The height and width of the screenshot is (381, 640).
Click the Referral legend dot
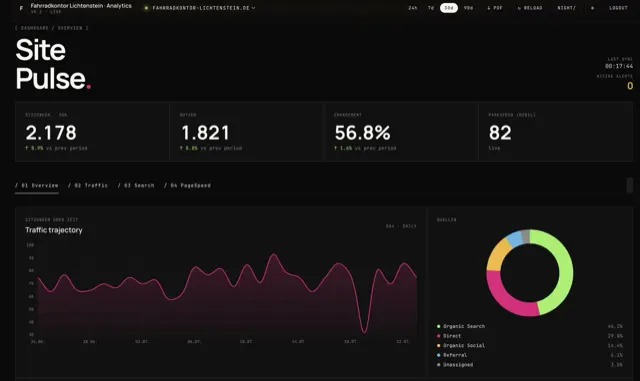439,355
